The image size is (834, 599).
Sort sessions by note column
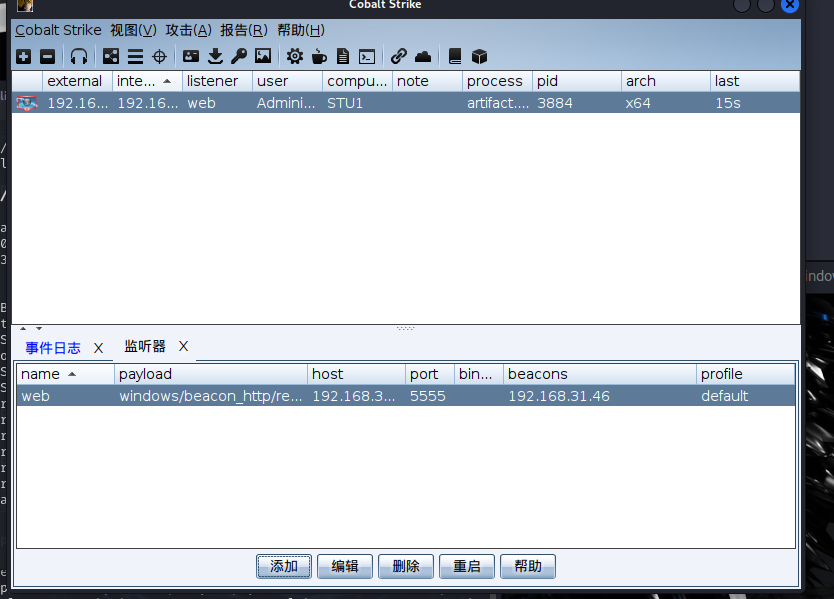tap(428, 81)
